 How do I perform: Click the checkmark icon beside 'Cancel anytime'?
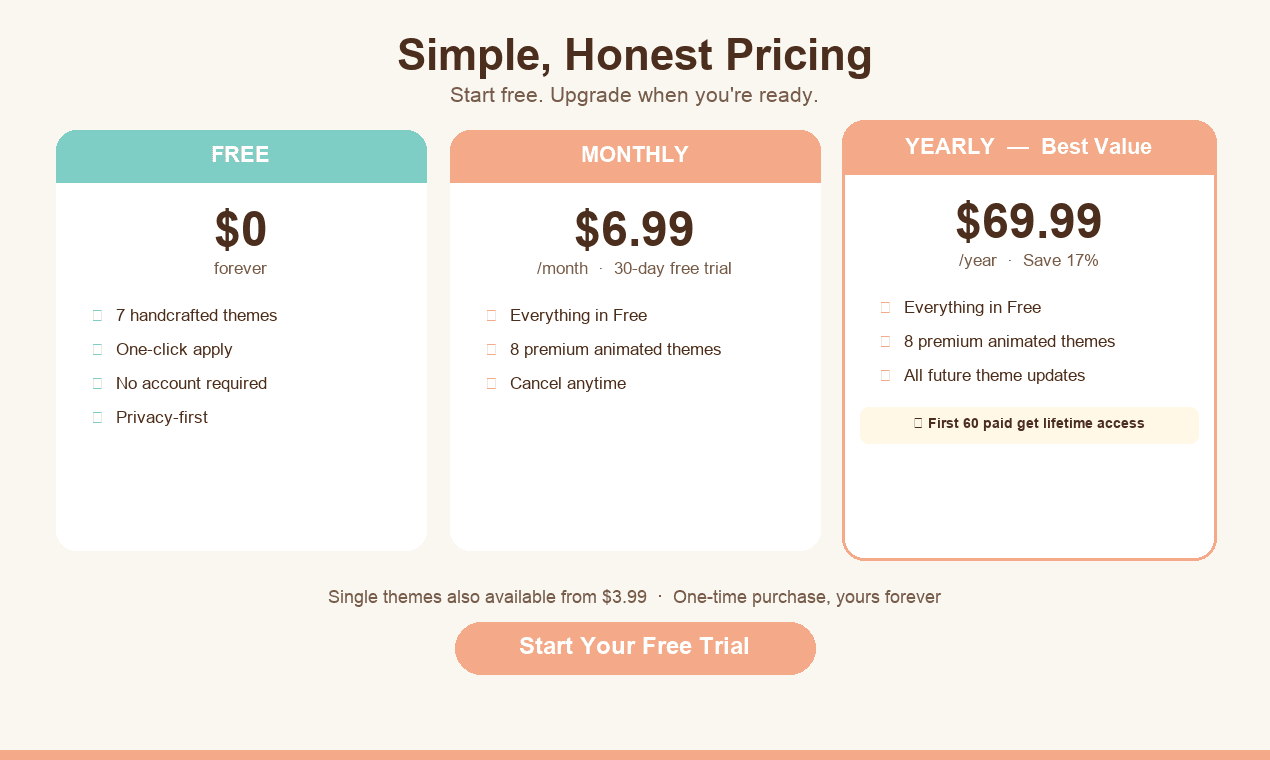(x=491, y=383)
